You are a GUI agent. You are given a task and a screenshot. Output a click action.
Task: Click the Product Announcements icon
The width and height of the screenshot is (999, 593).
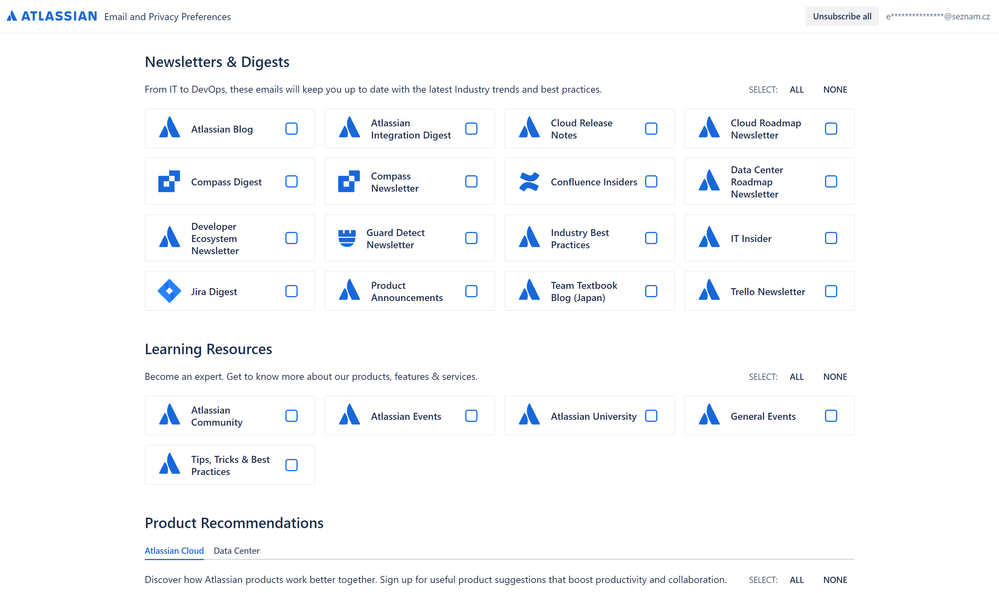click(x=349, y=291)
